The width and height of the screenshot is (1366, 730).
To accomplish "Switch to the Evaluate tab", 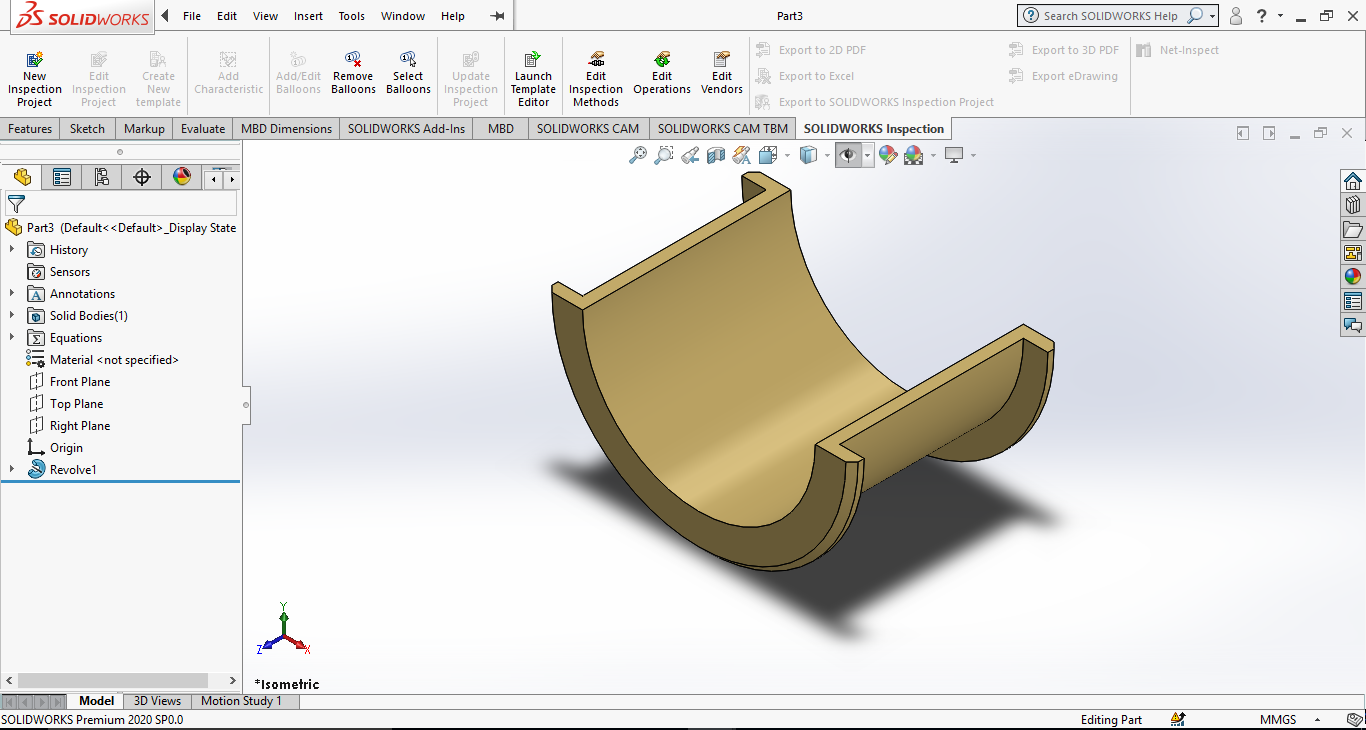I will 203,129.
